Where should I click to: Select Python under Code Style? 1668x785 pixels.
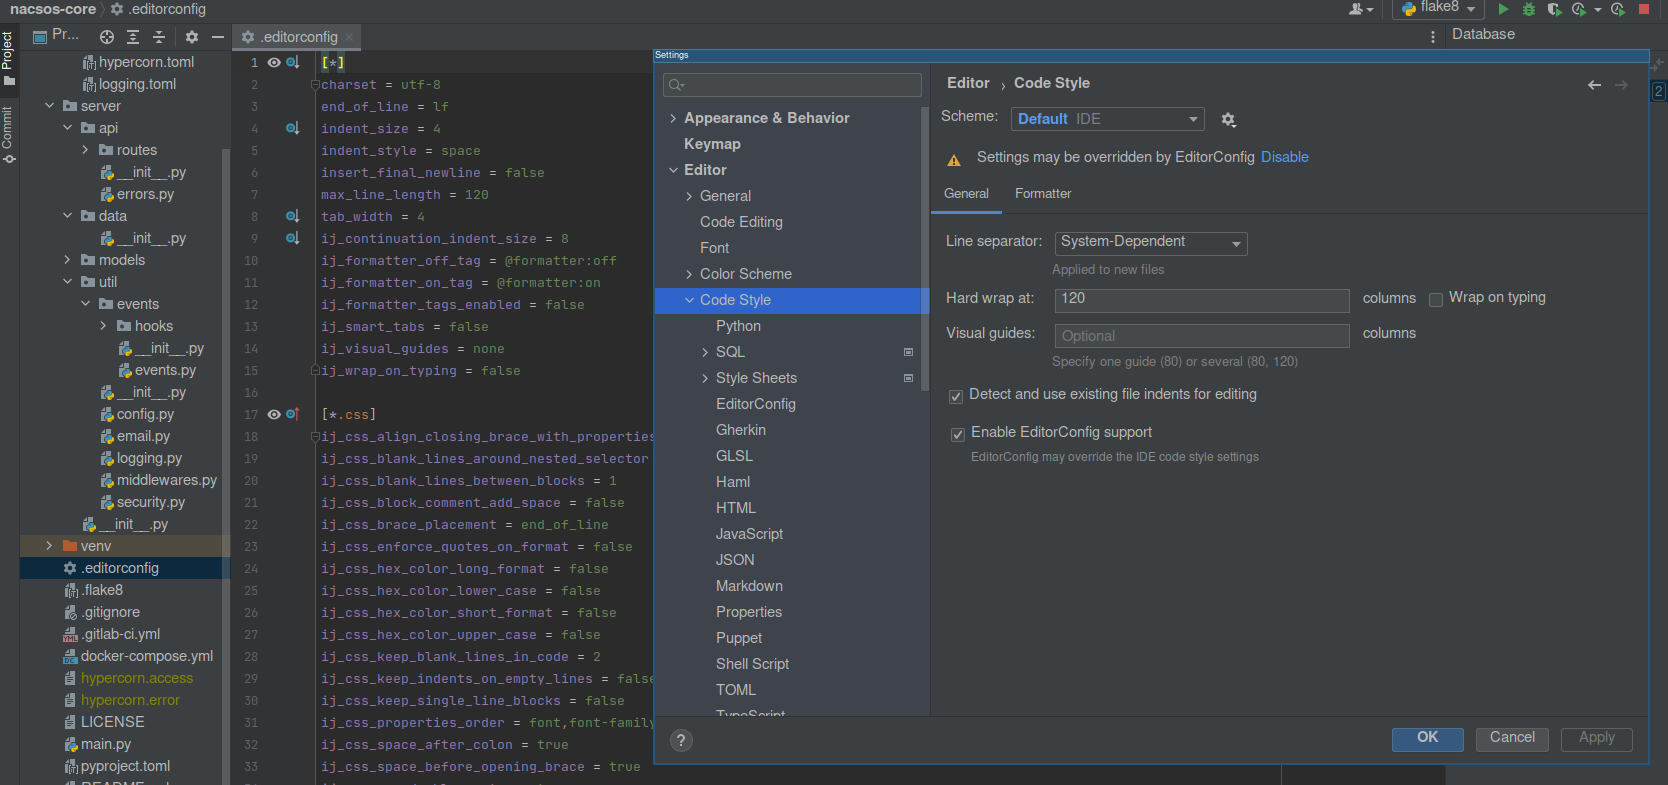pos(738,326)
